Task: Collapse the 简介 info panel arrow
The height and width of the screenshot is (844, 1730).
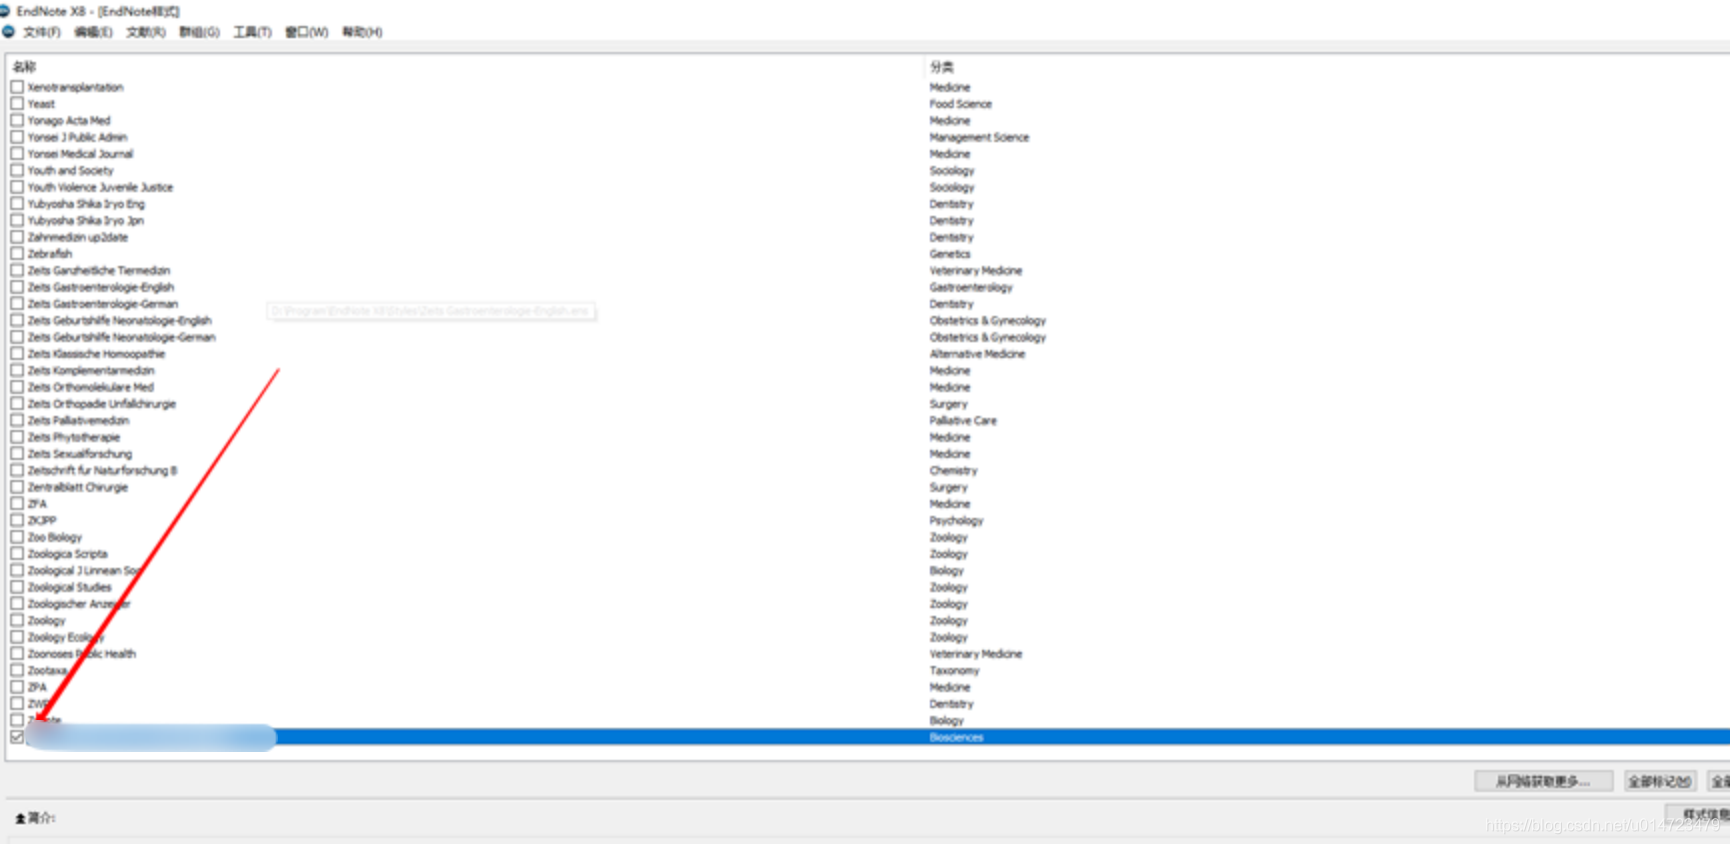Action: point(20,818)
